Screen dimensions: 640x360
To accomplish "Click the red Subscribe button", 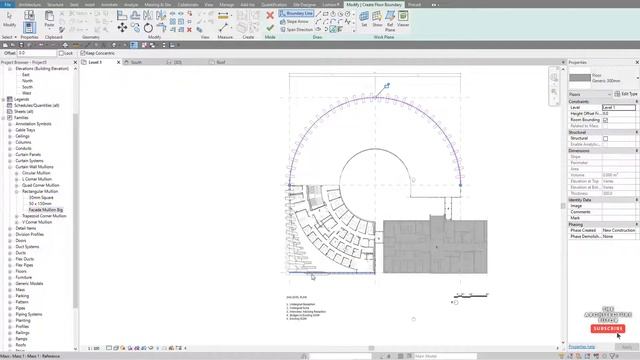I will point(608,329).
